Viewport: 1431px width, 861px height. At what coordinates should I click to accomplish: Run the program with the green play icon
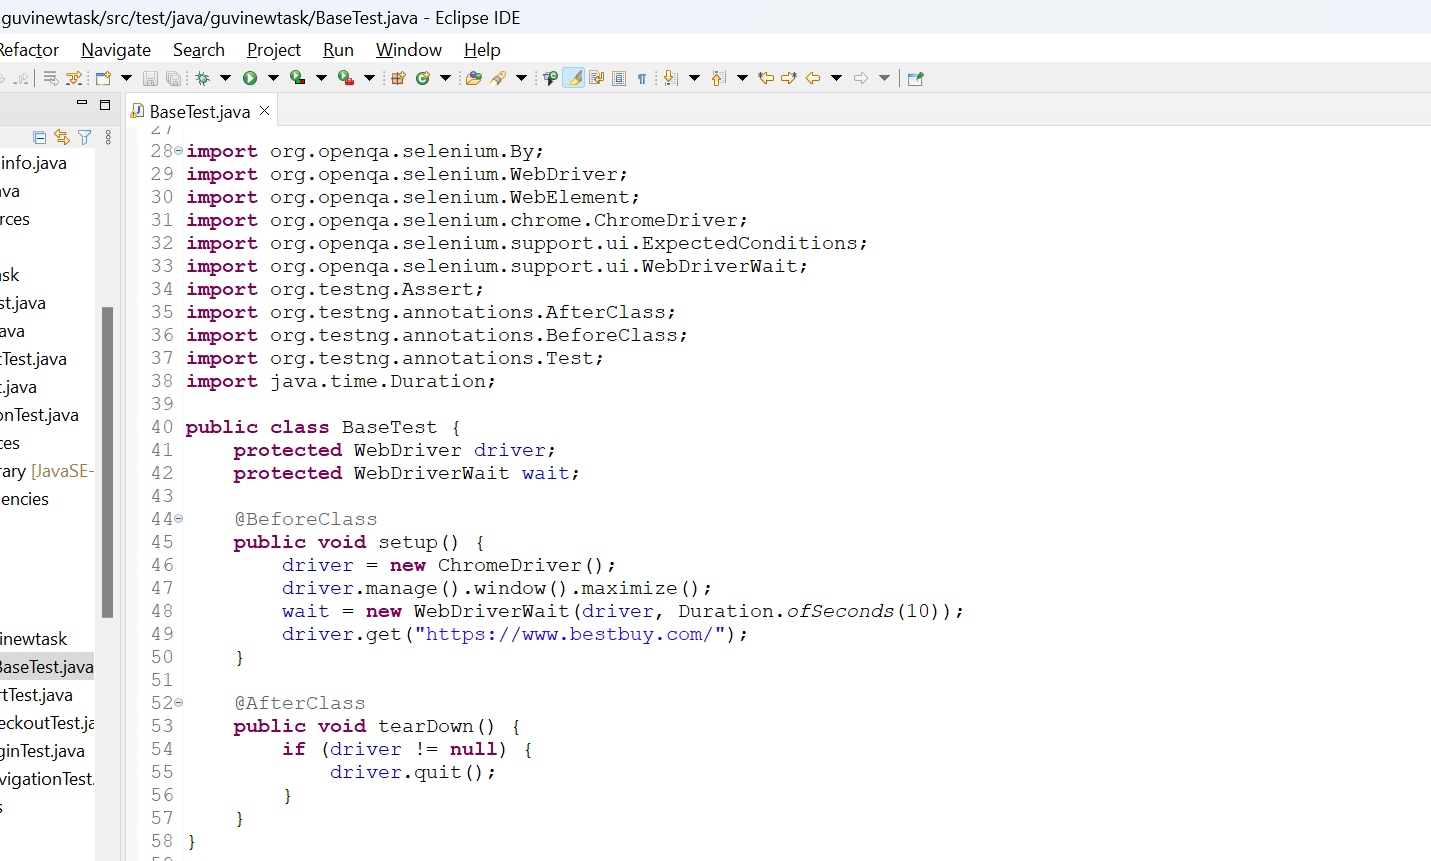(250, 78)
